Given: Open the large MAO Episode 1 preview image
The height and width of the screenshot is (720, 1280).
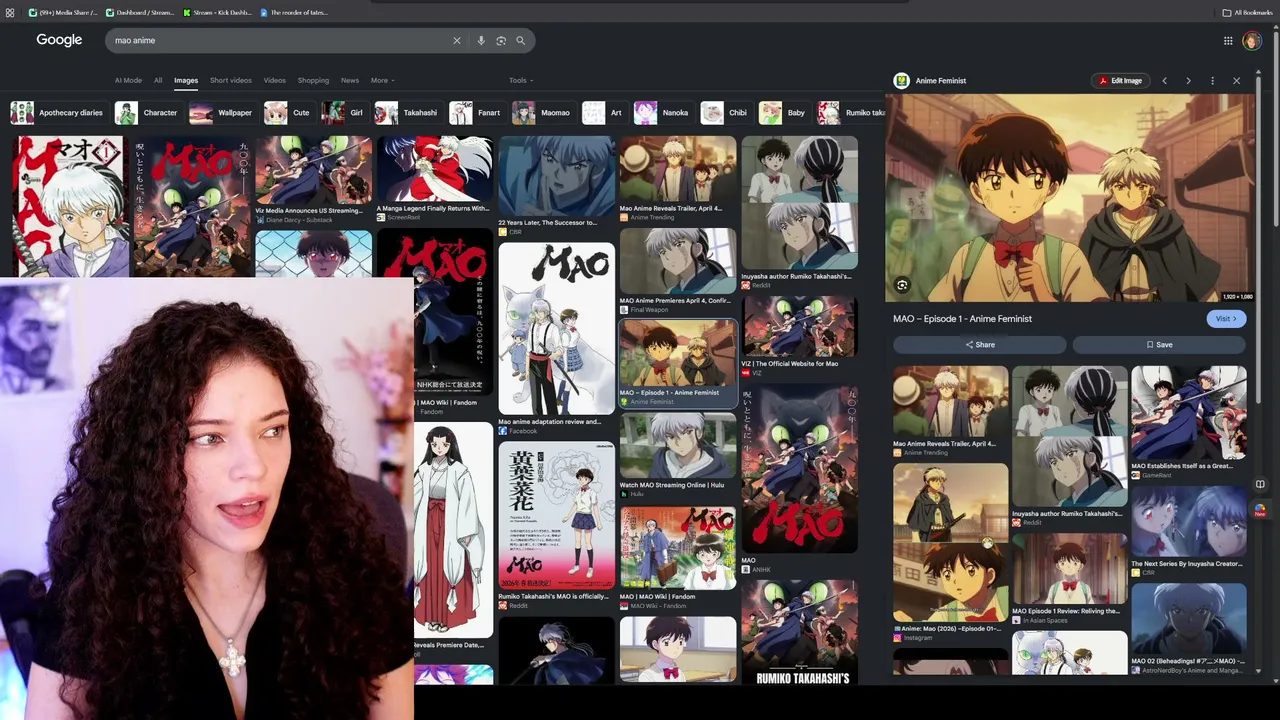Looking at the screenshot, I should (1070, 198).
